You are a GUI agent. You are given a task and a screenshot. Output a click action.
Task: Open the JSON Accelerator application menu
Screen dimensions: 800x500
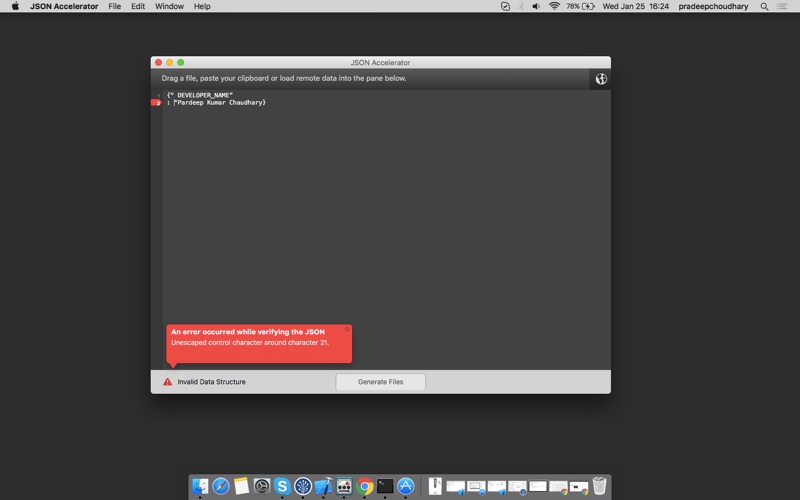pyautogui.click(x=64, y=6)
